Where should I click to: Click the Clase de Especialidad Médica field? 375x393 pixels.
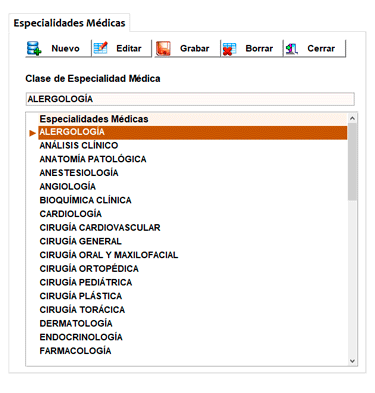190,99
